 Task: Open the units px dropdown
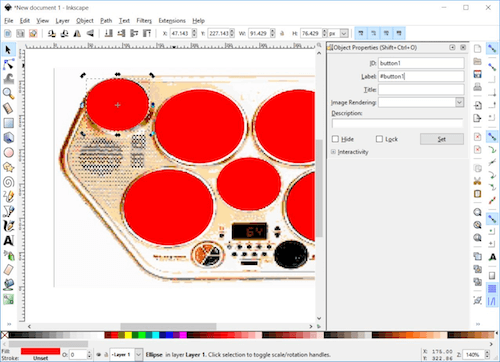click(x=338, y=33)
